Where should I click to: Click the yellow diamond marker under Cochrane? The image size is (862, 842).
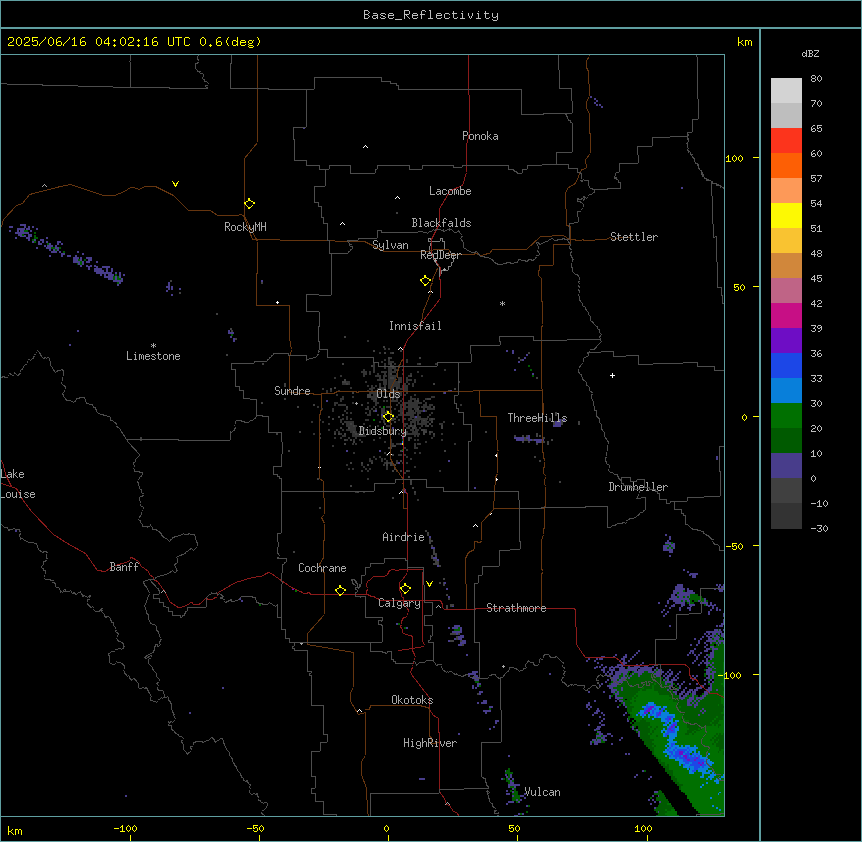click(340, 590)
